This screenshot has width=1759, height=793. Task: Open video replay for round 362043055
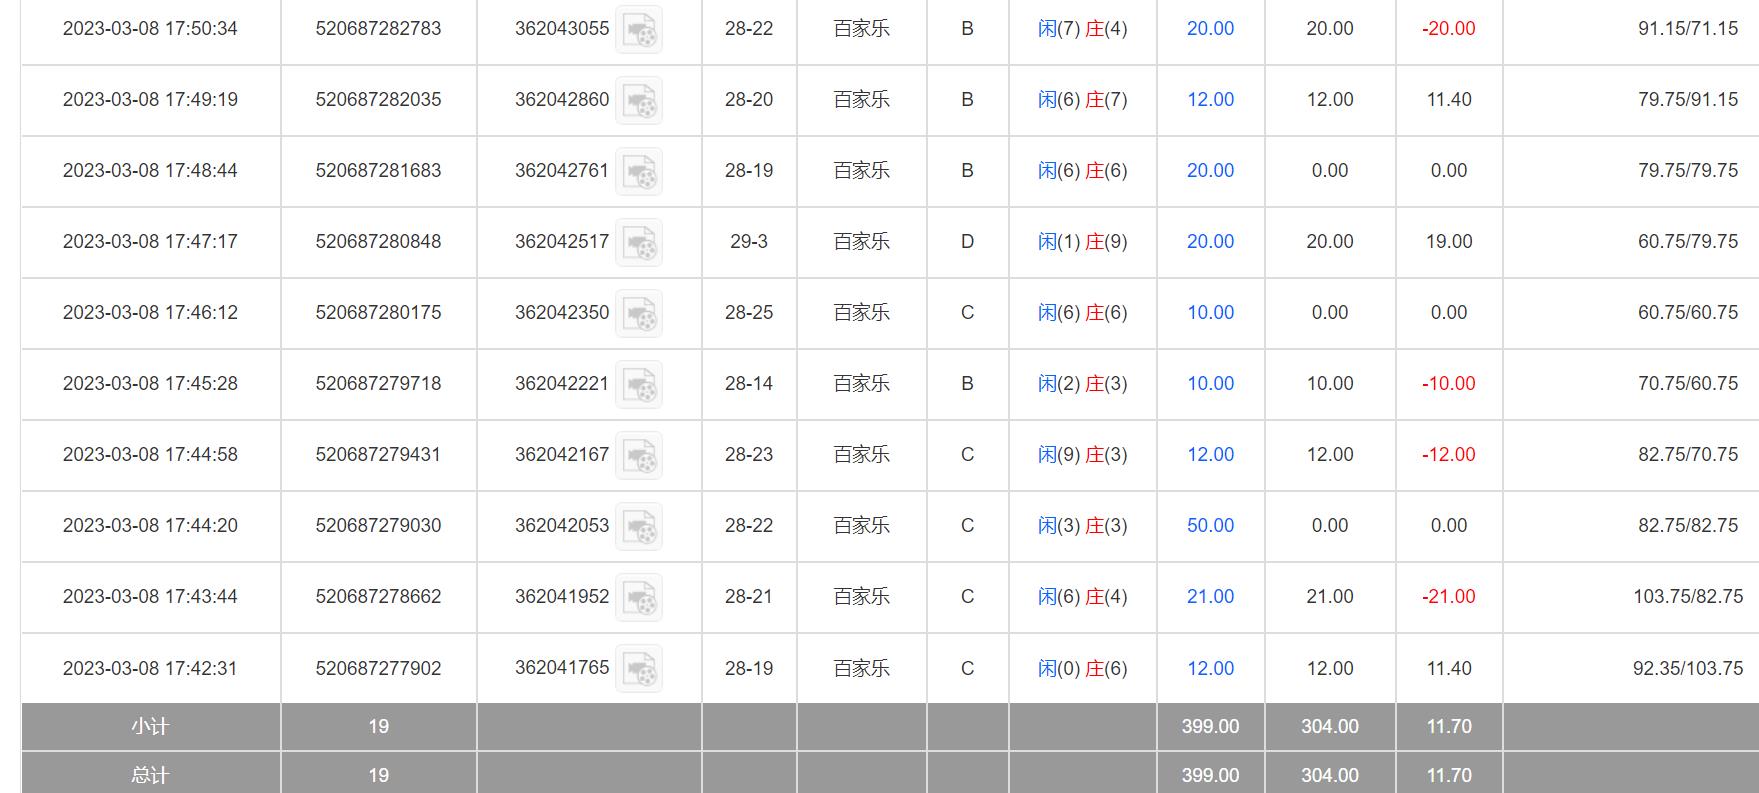[x=638, y=30]
